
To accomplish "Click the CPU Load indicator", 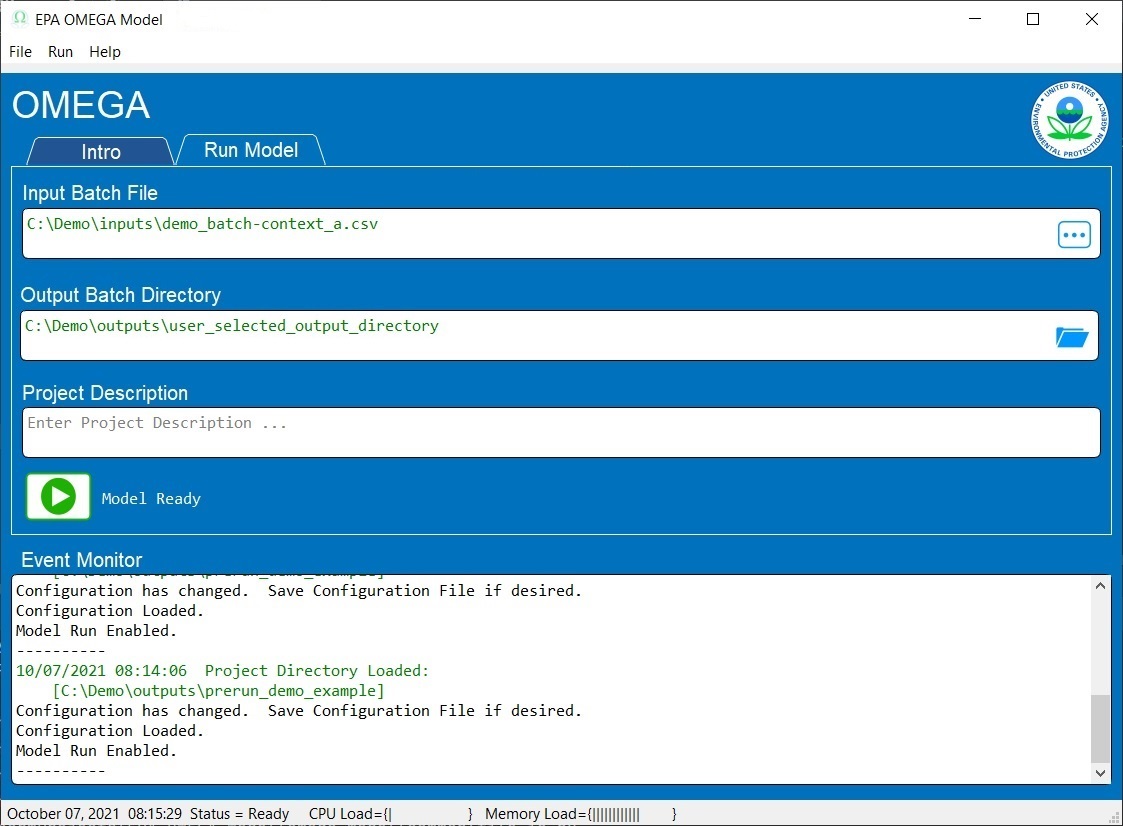I will click(x=391, y=814).
